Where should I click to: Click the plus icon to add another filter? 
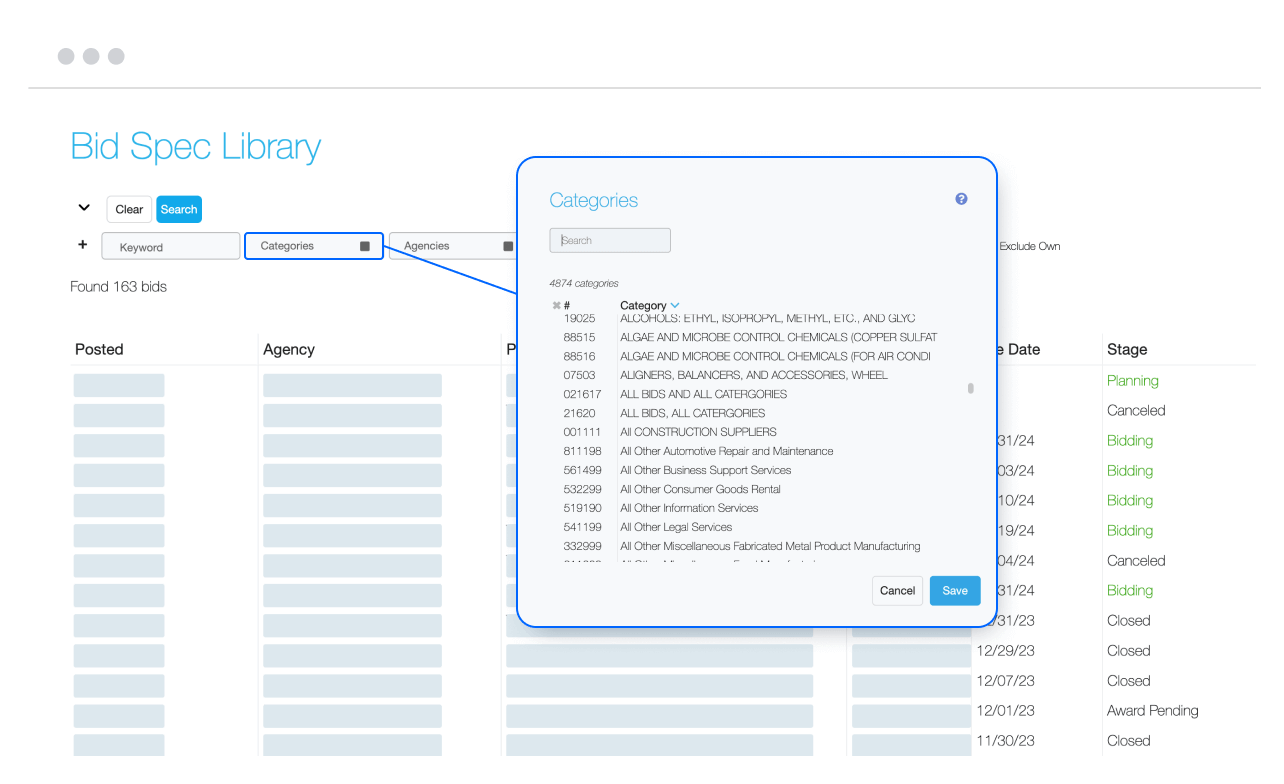pos(82,243)
